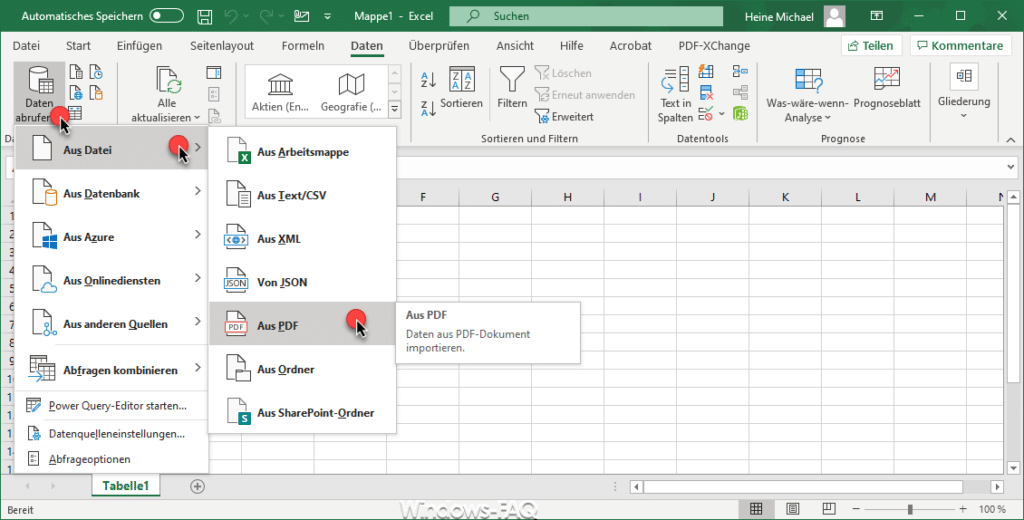Choose Von JSON from the submenu
The image size is (1024, 520).
point(302,282)
